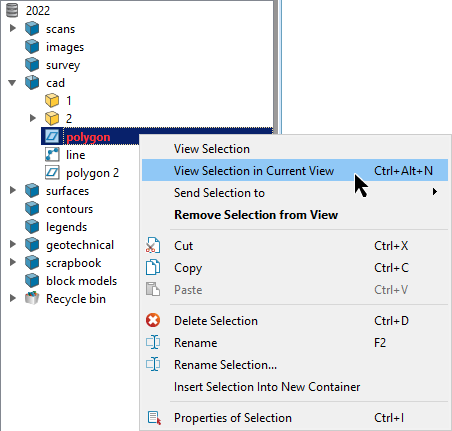Viewport: 452px width, 431px height.
Task: Click the 2022 database icon
Action: pyautogui.click(x=12, y=10)
